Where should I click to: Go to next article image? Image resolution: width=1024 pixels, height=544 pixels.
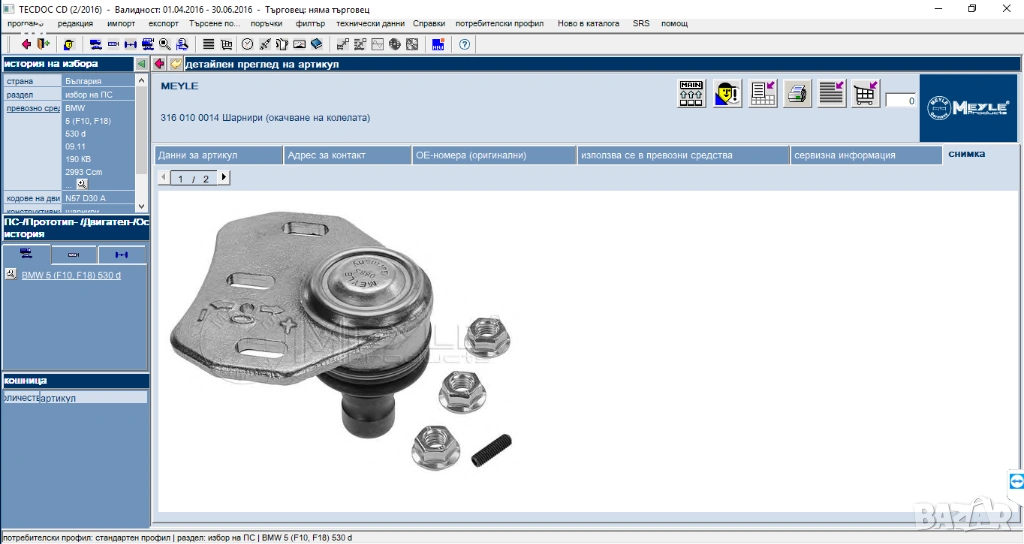(223, 178)
